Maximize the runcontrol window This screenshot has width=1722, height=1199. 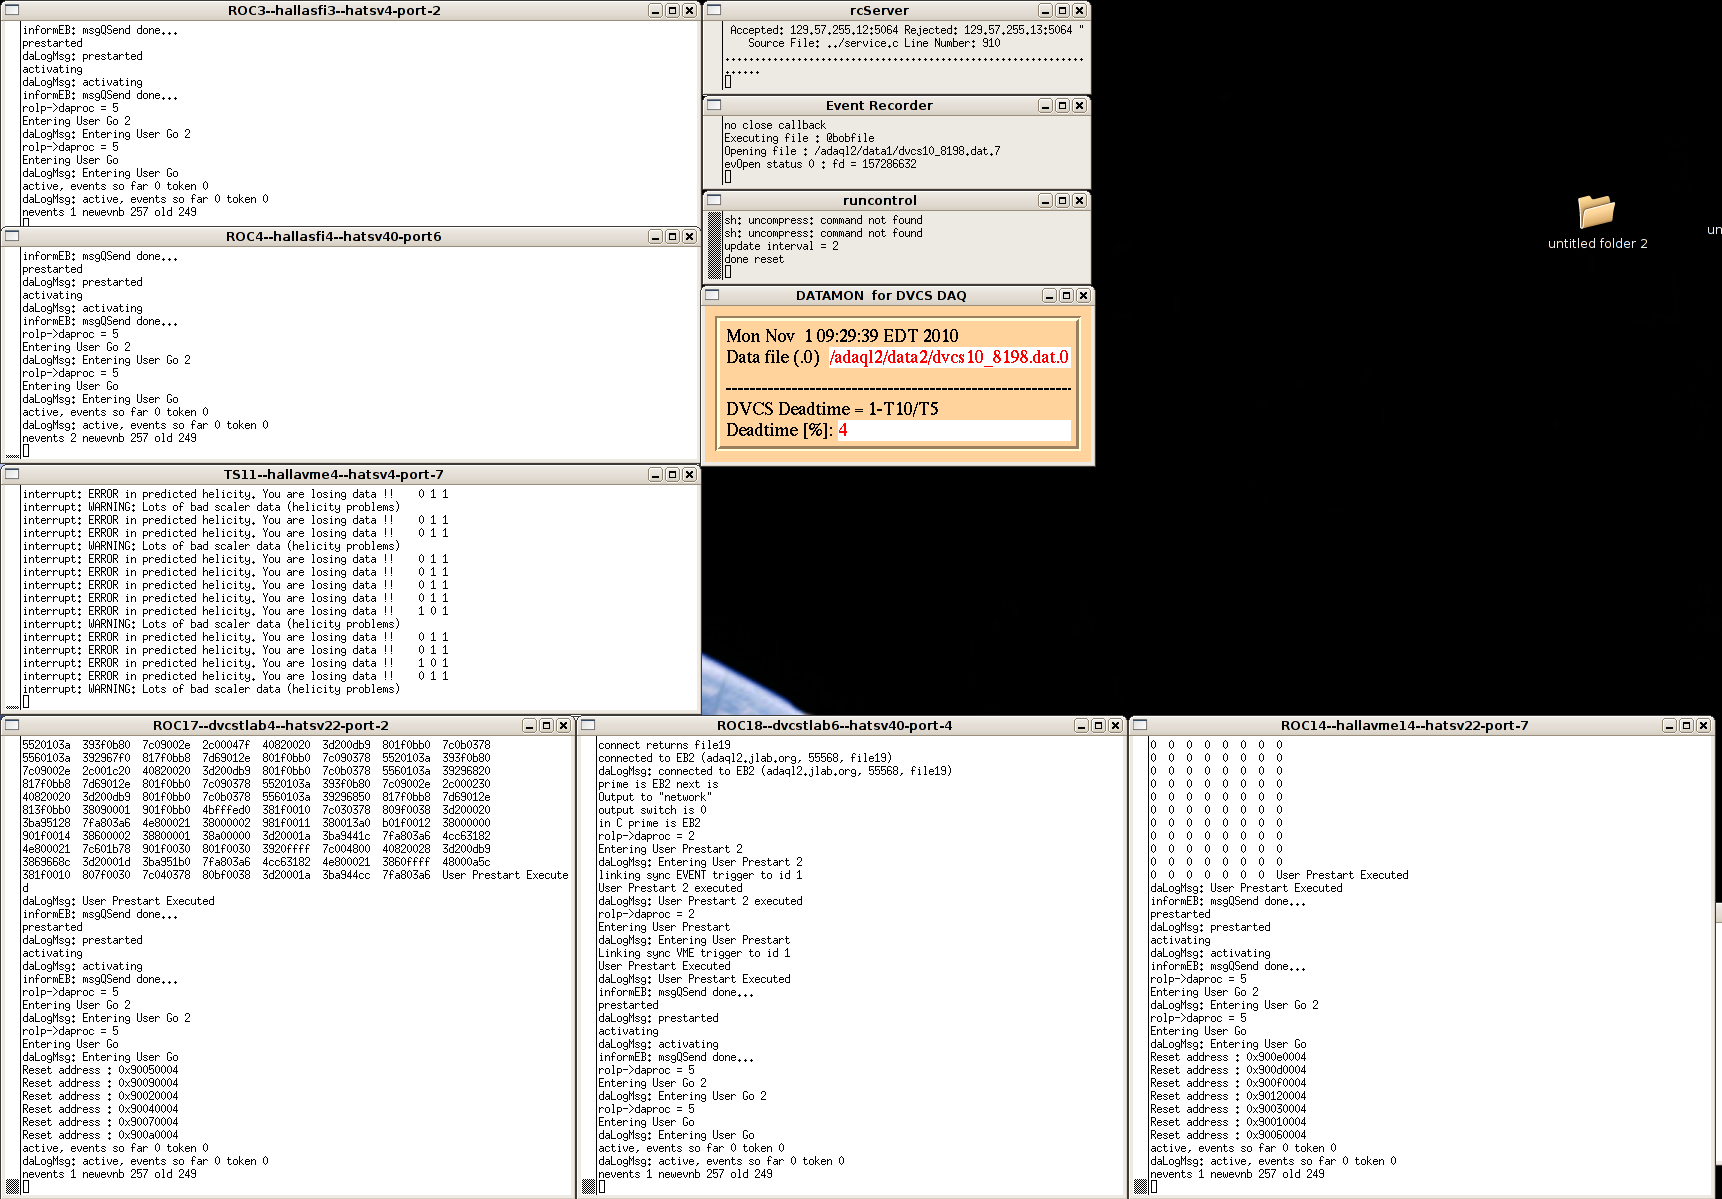(1062, 201)
